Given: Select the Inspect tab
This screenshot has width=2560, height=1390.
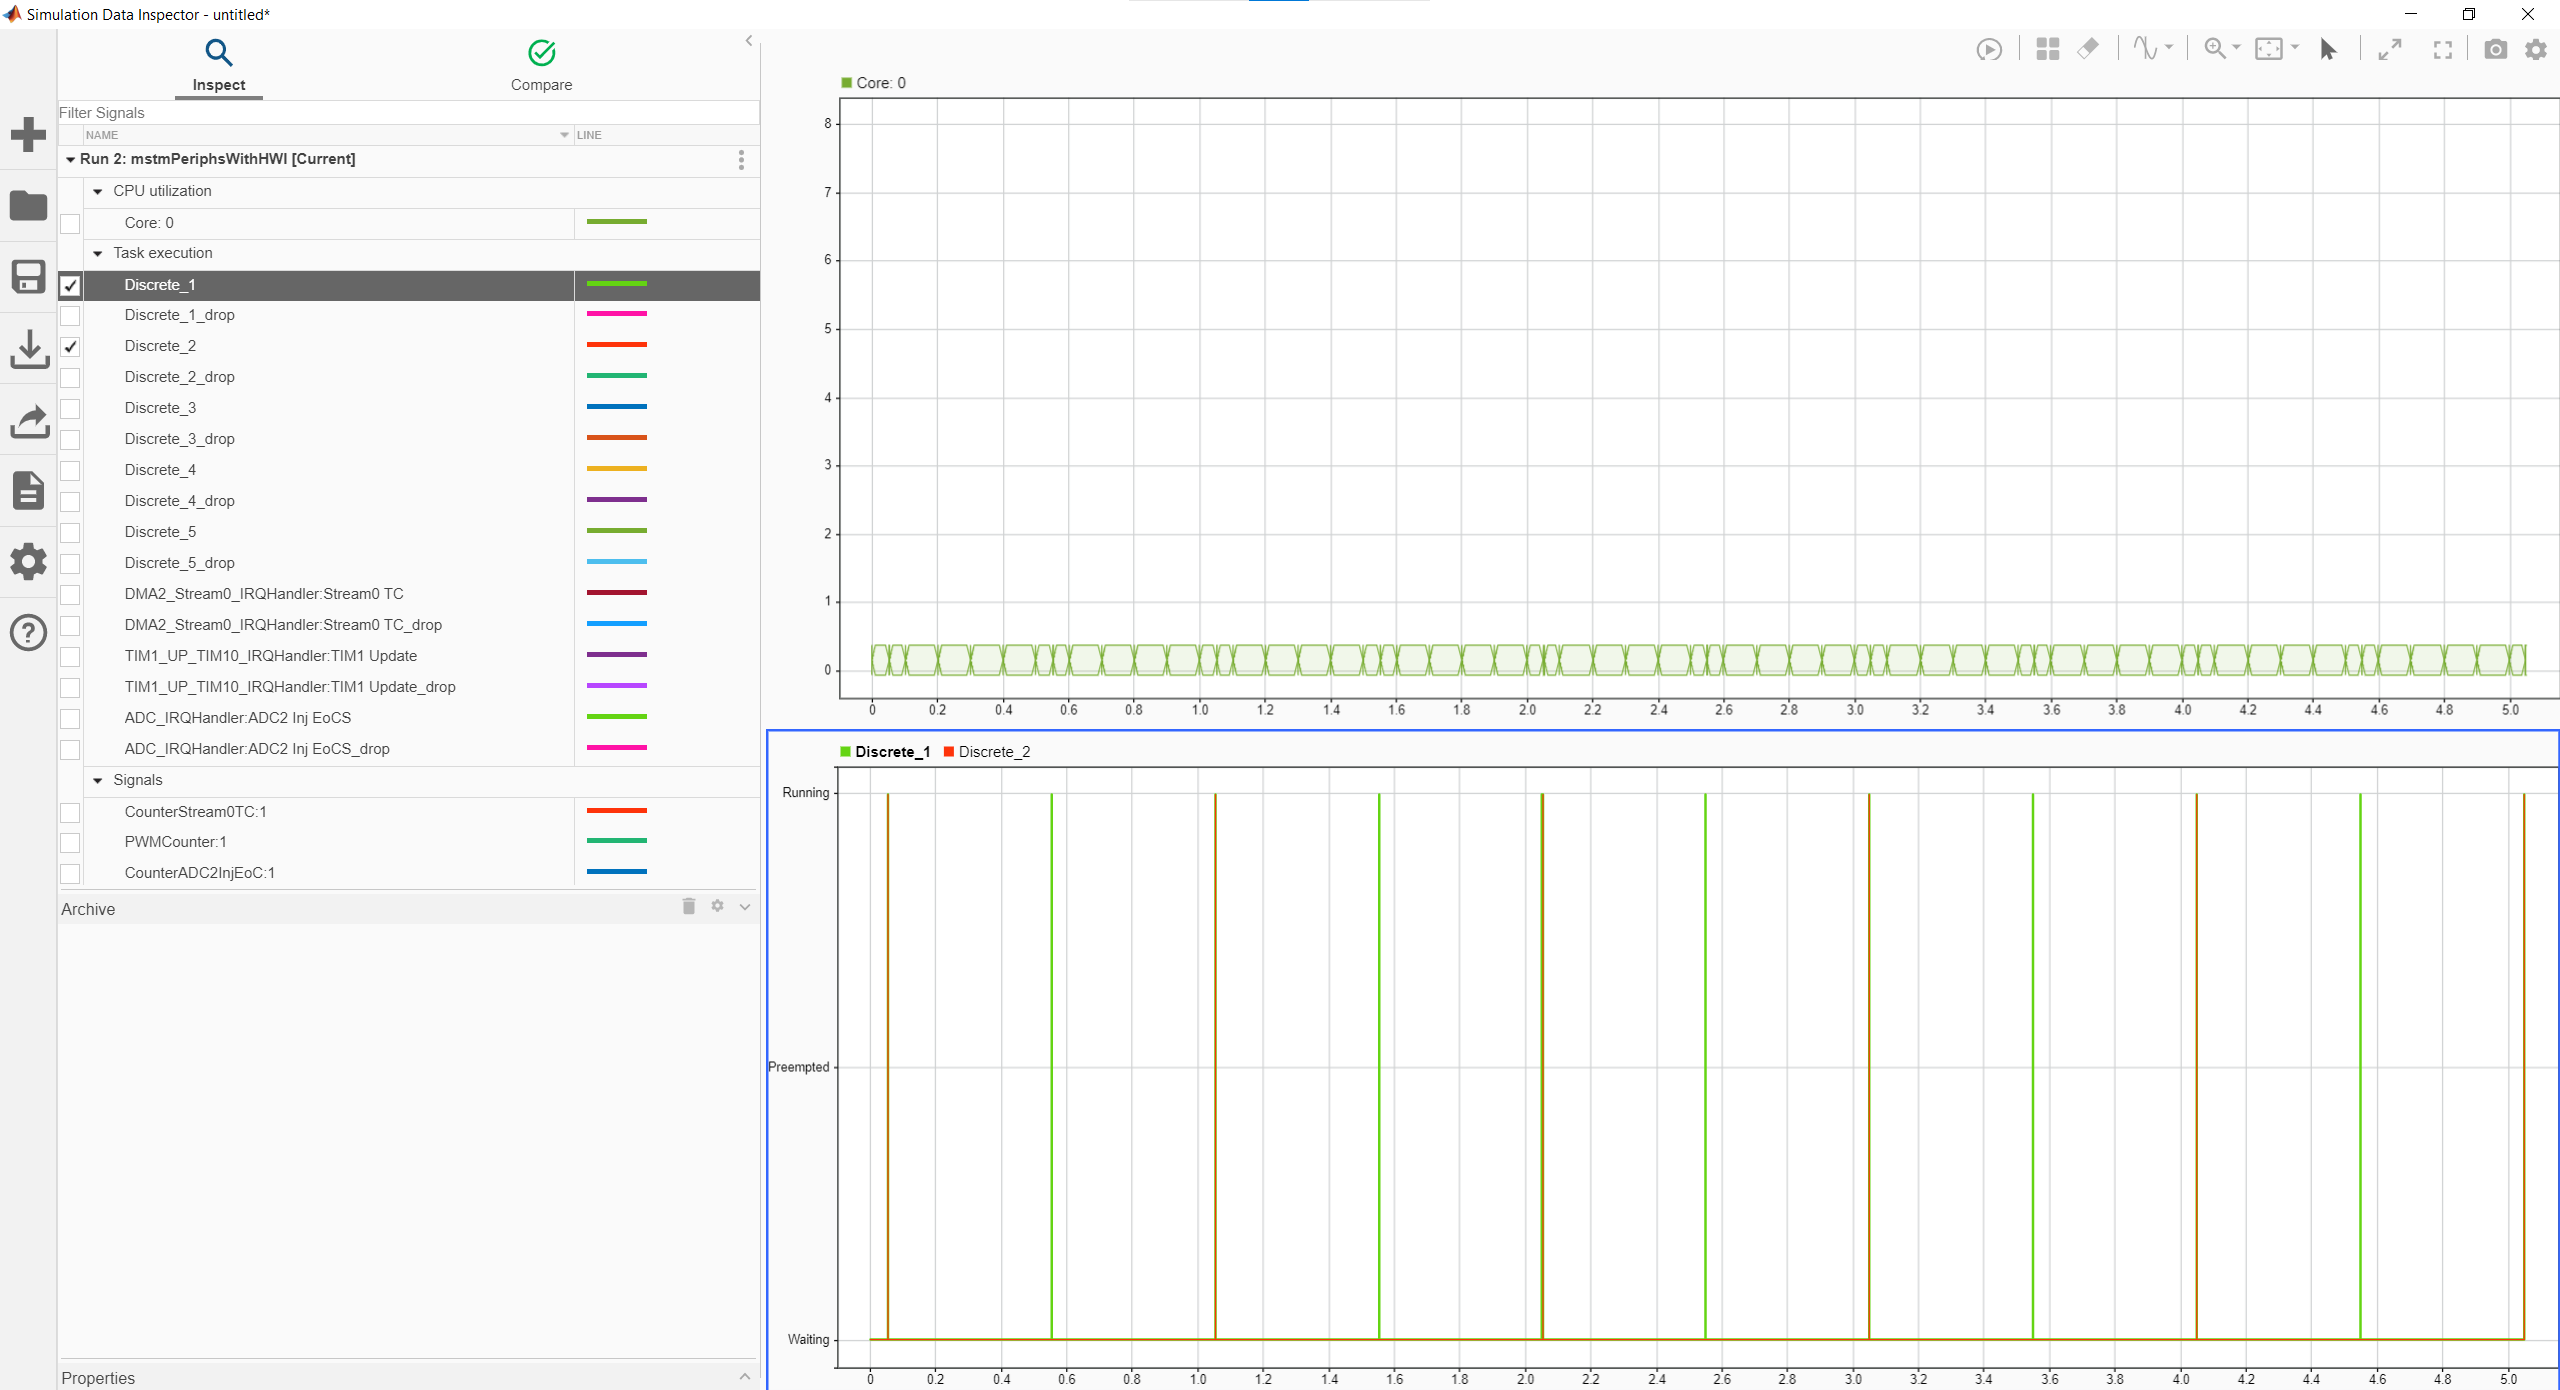Looking at the screenshot, I should (218, 65).
